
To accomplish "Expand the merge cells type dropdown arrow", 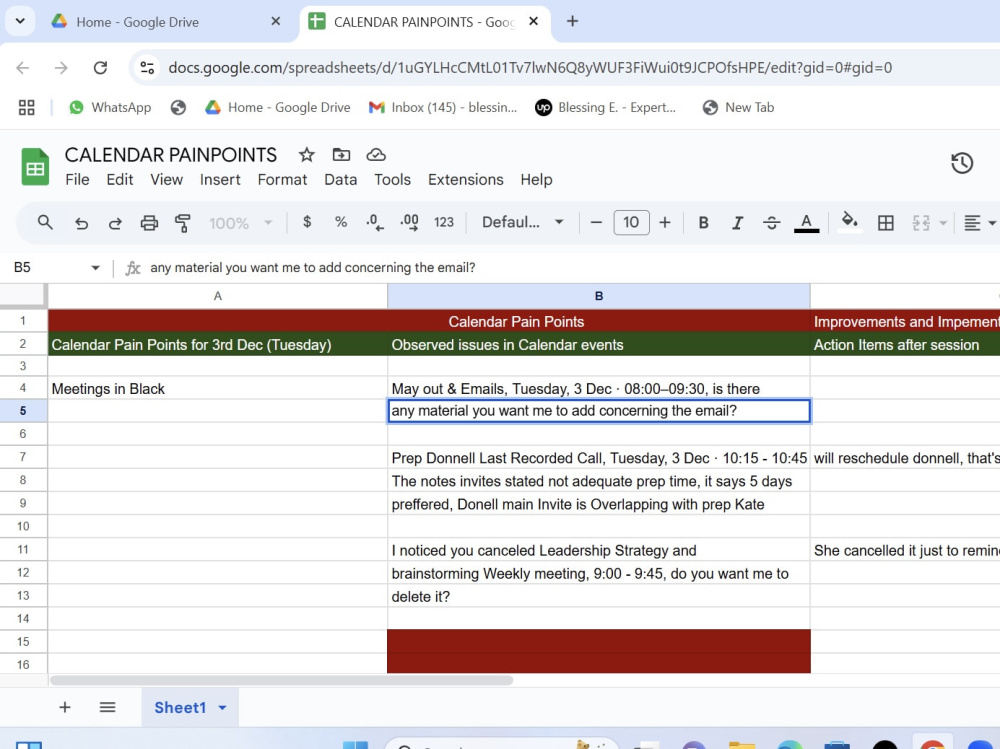I will pos(943,223).
